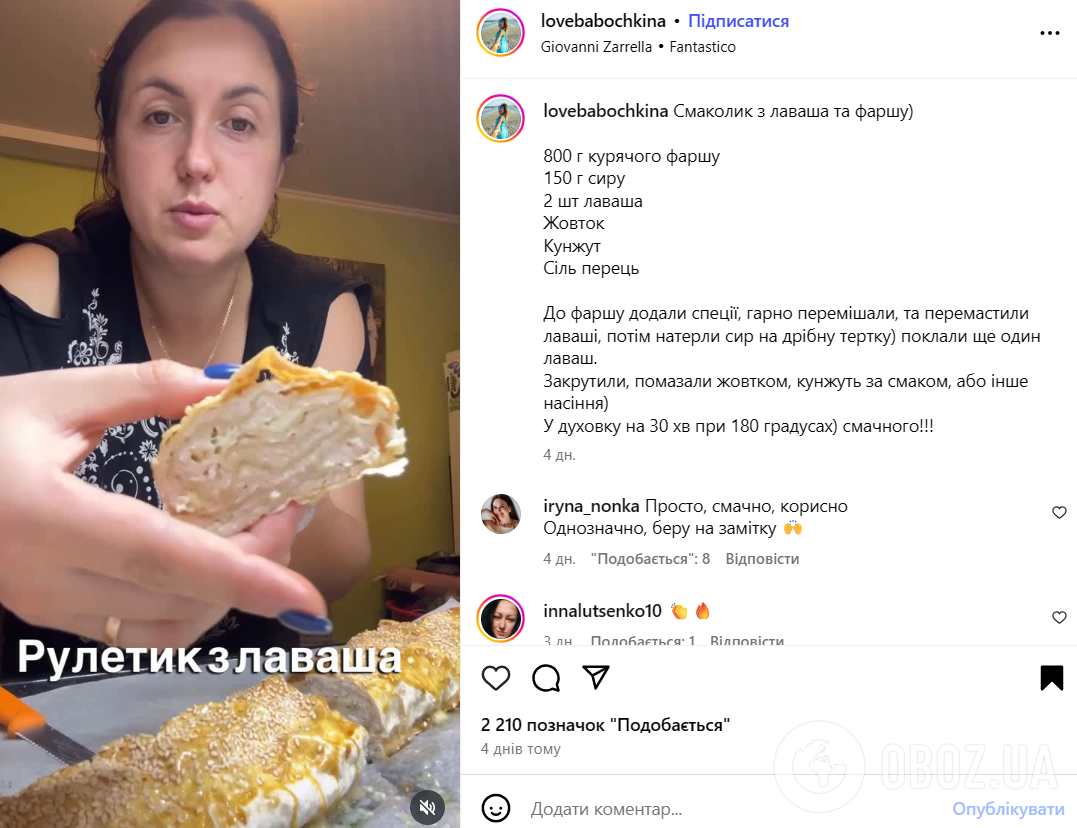Click the Підписатися follow link
Screen dimensions: 1077x828
[x=738, y=21]
